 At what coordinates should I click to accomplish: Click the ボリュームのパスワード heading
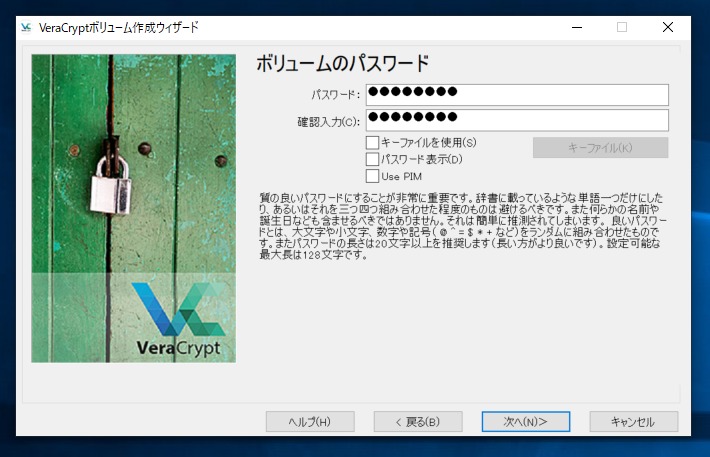click(x=343, y=64)
